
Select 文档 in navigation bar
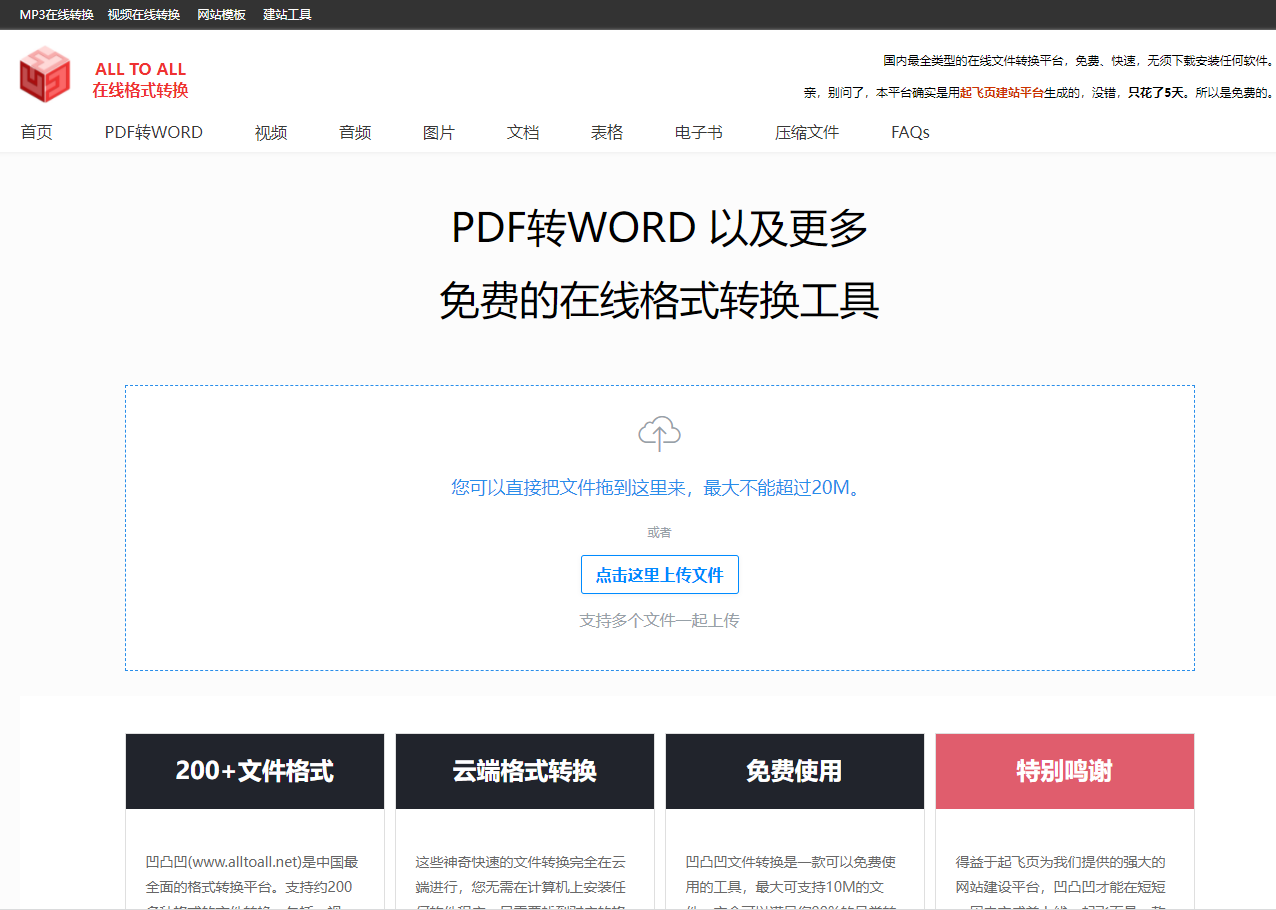(x=523, y=132)
